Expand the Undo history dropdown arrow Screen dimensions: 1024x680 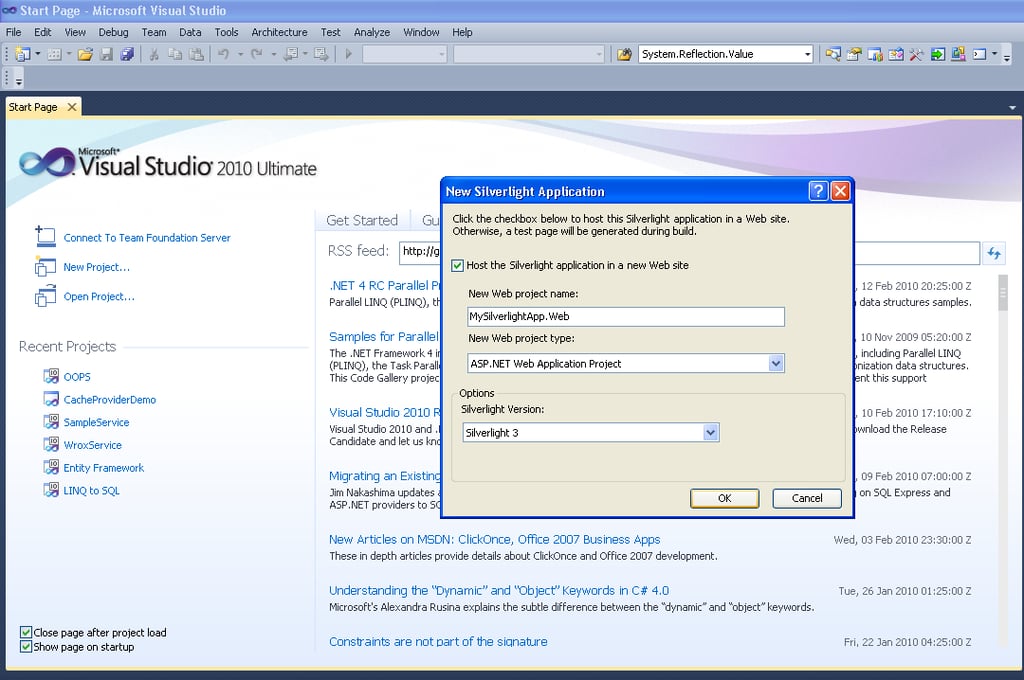point(240,54)
